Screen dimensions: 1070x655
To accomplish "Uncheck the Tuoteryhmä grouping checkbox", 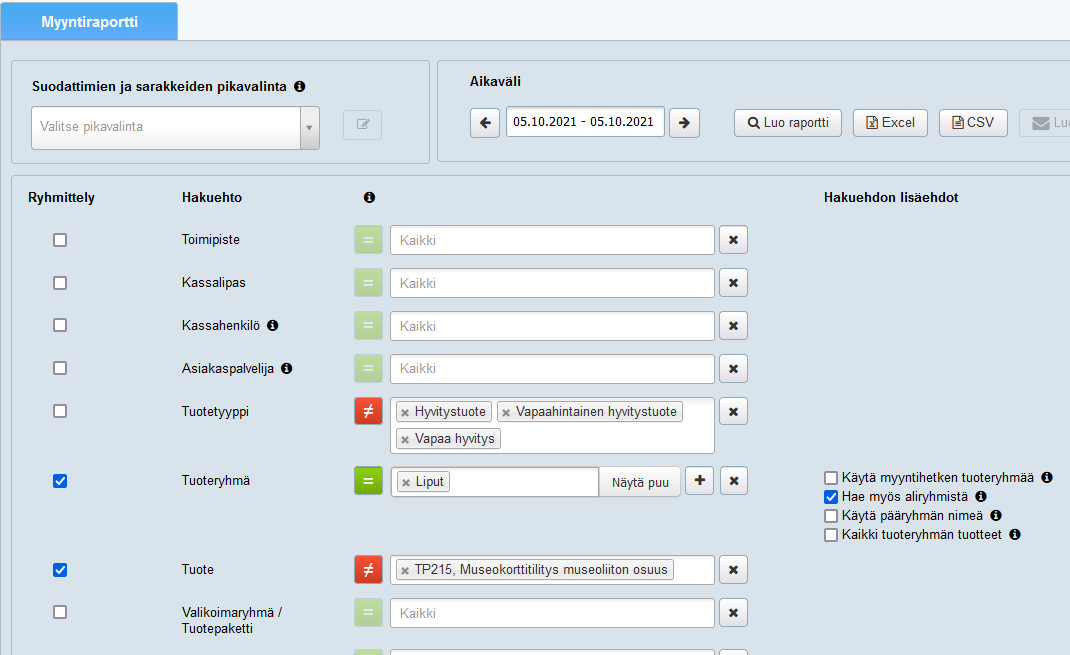I will (x=60, y=482).
